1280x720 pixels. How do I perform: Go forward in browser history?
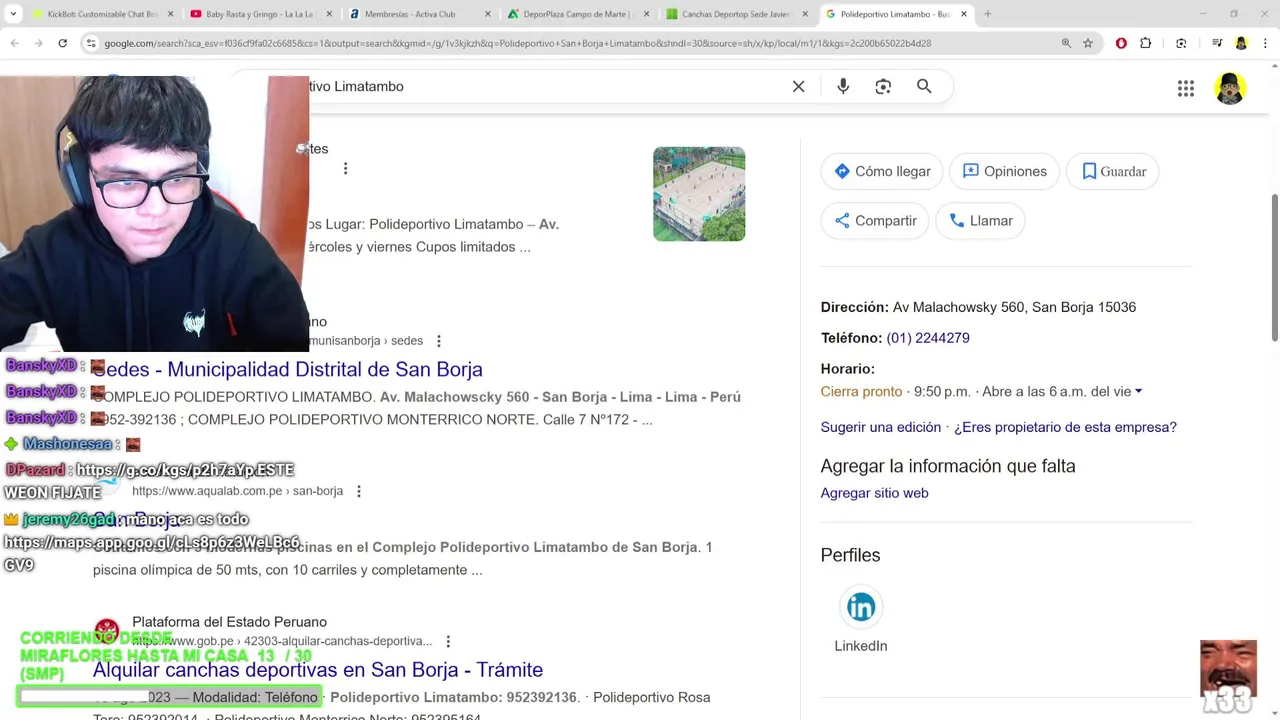[x=38, y=43]
